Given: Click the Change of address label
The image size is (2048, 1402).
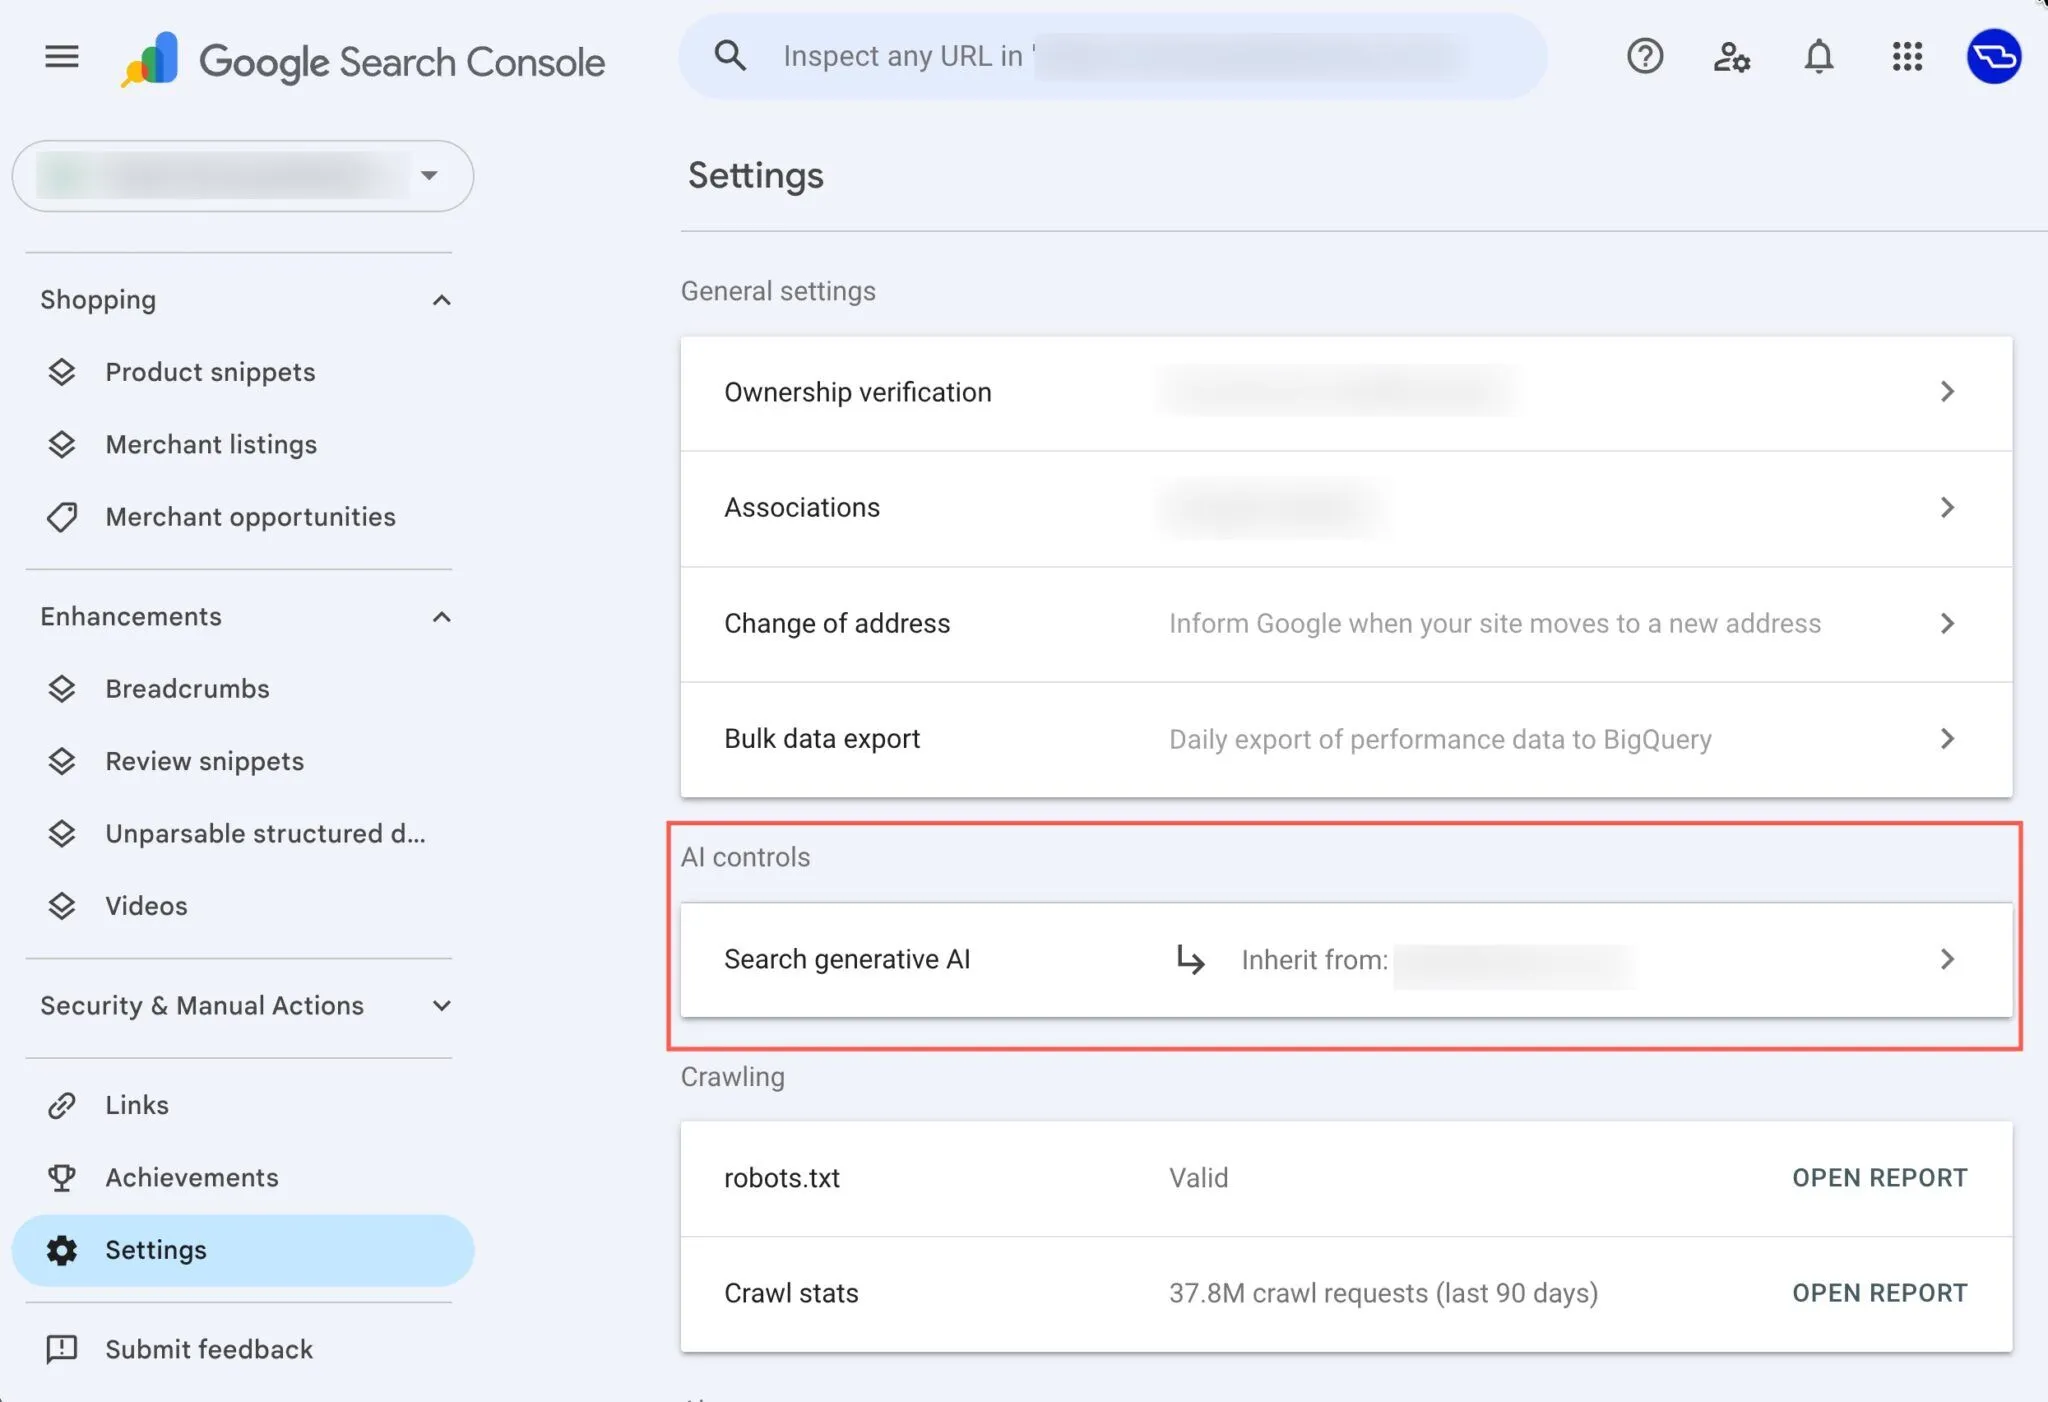Looking at the screenshot, I should click(x=837, y=624).
